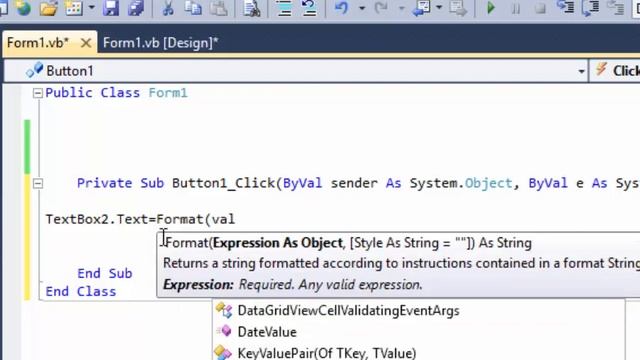Click the Navigate Forward icon

[458, 8]
